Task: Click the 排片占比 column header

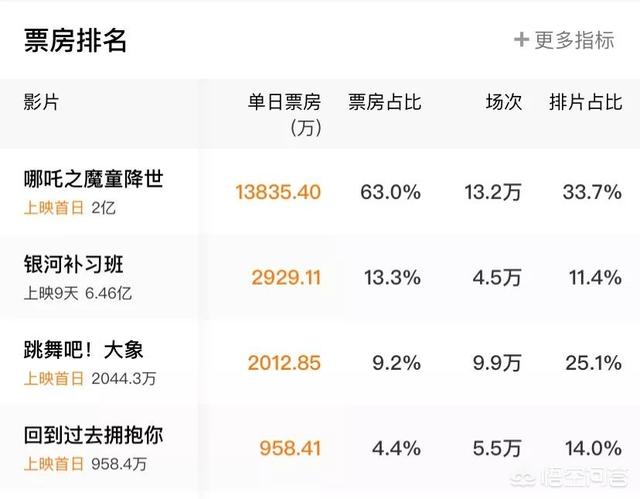Action: pyautogui.click(x=586, y=102)
